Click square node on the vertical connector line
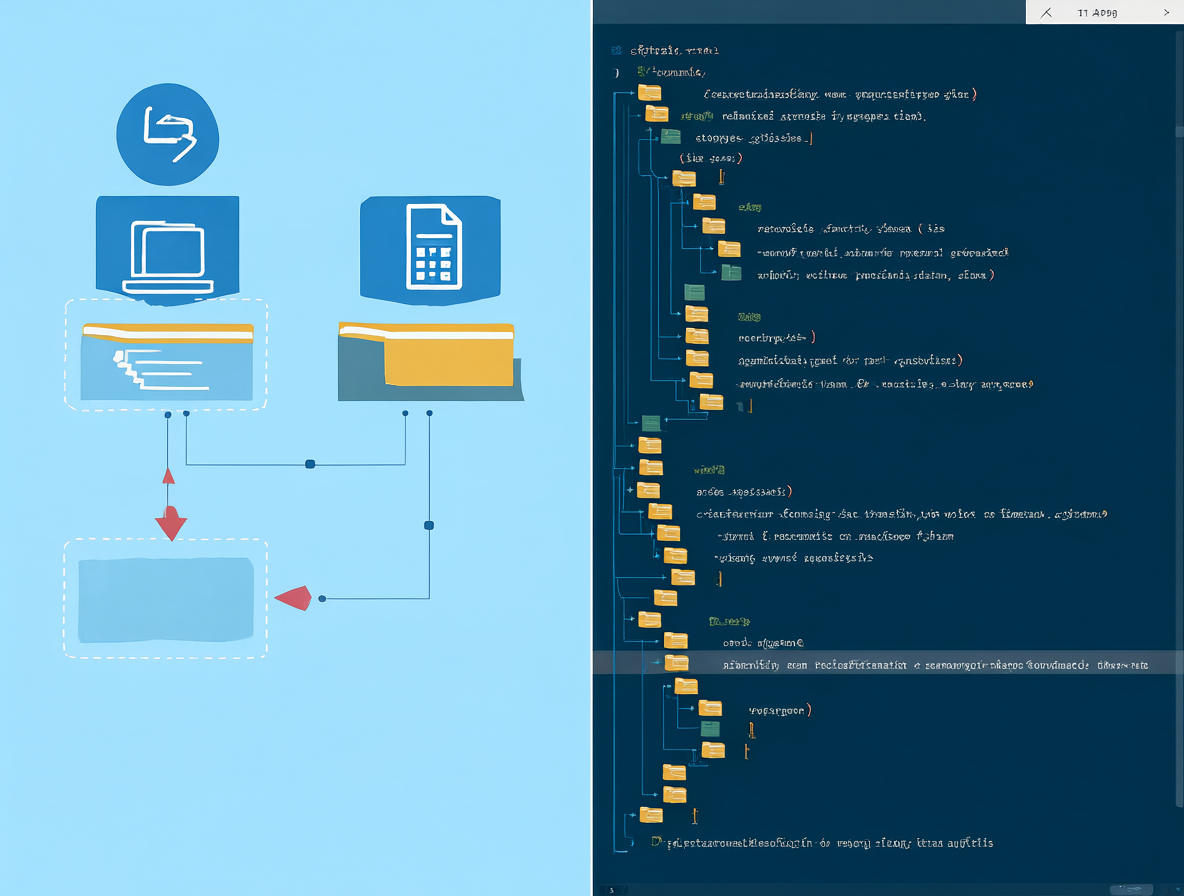 click(x=429, y=525)
